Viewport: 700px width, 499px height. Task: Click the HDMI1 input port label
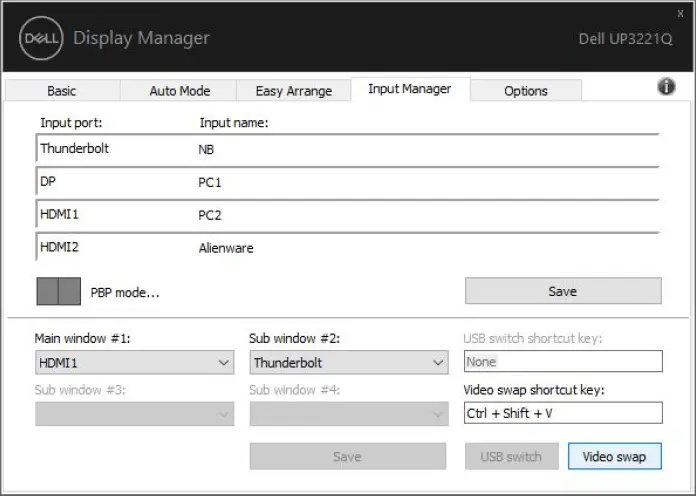click(59, 214)
